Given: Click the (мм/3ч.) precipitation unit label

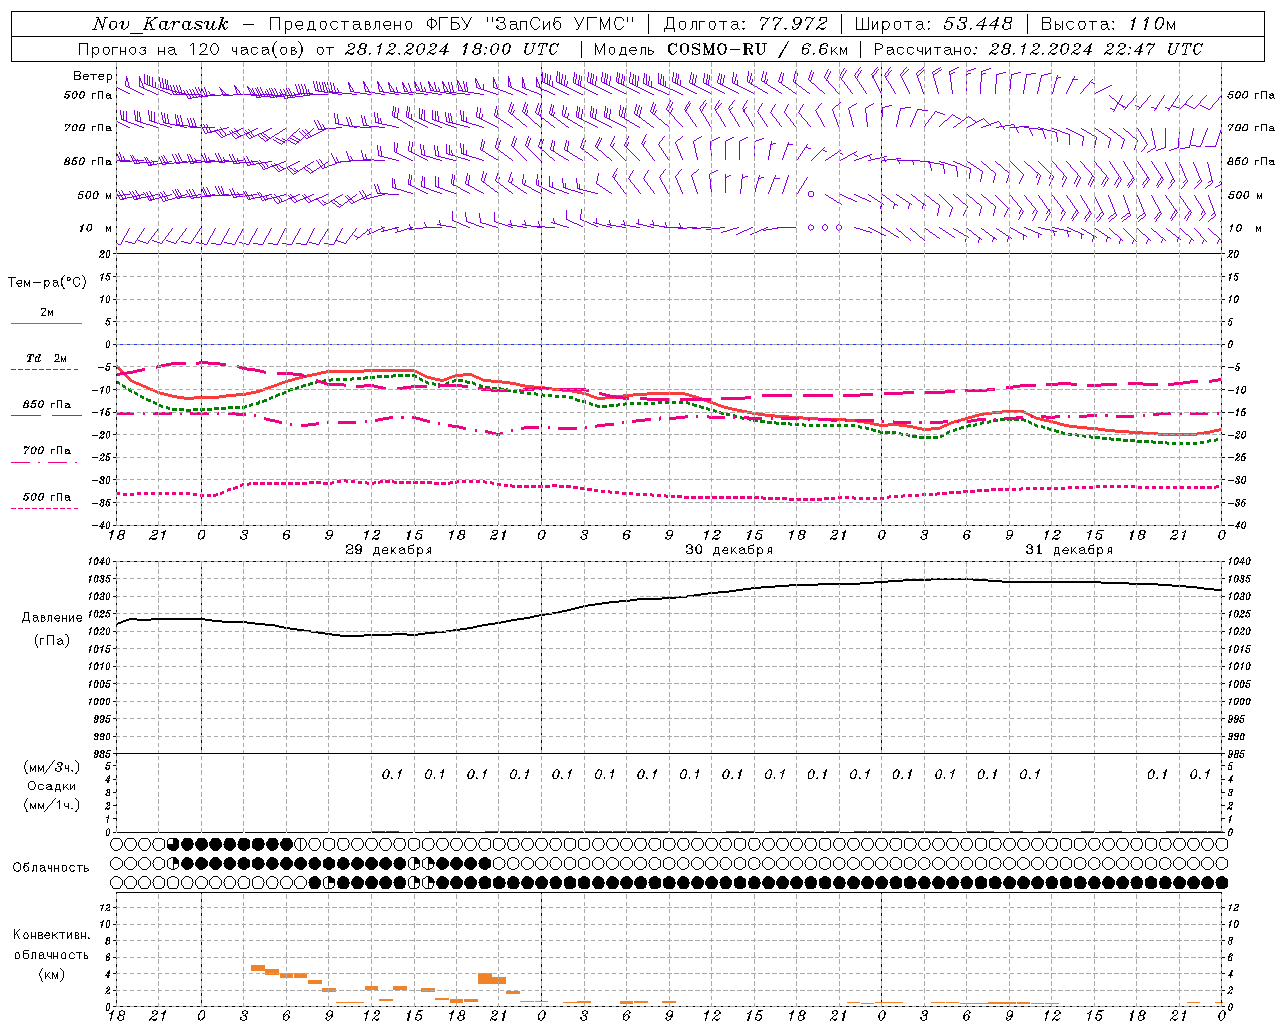Looking at the screenshot, I should [52, 767].
